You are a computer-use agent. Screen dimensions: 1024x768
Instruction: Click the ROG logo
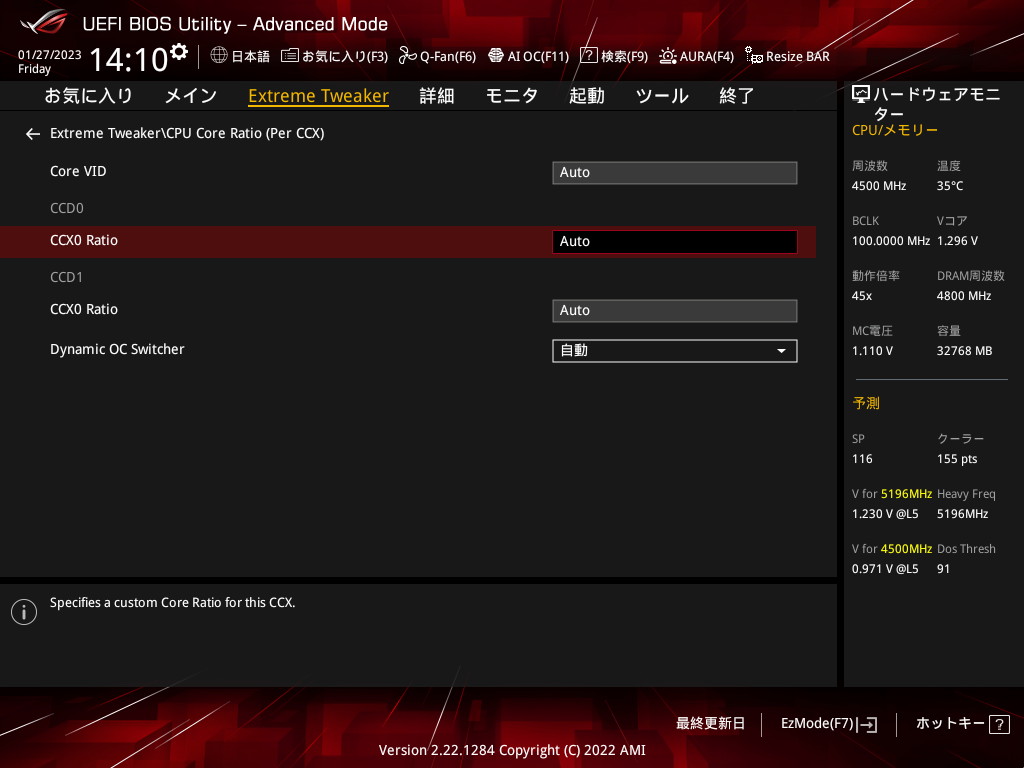click(44, 22)
